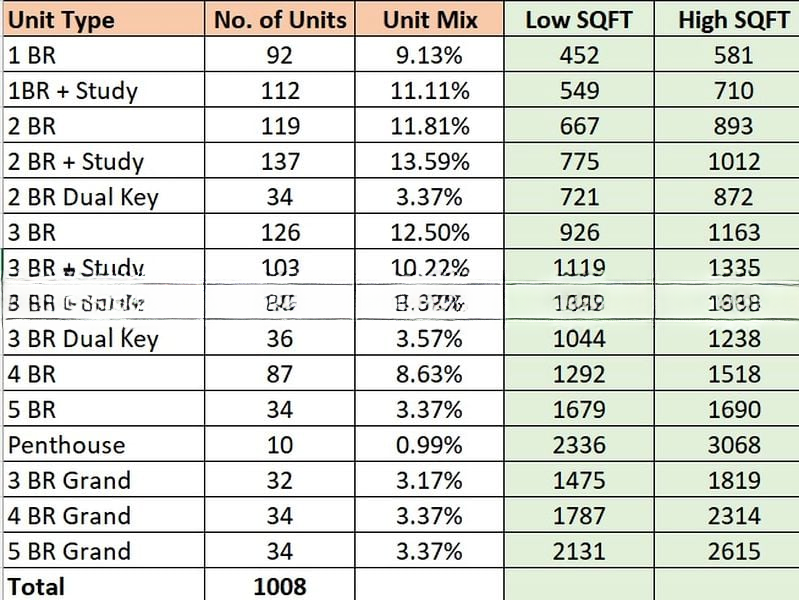
Task: Select the 0.99% Penthouse unit mix cell
Action: pos(429,445)
